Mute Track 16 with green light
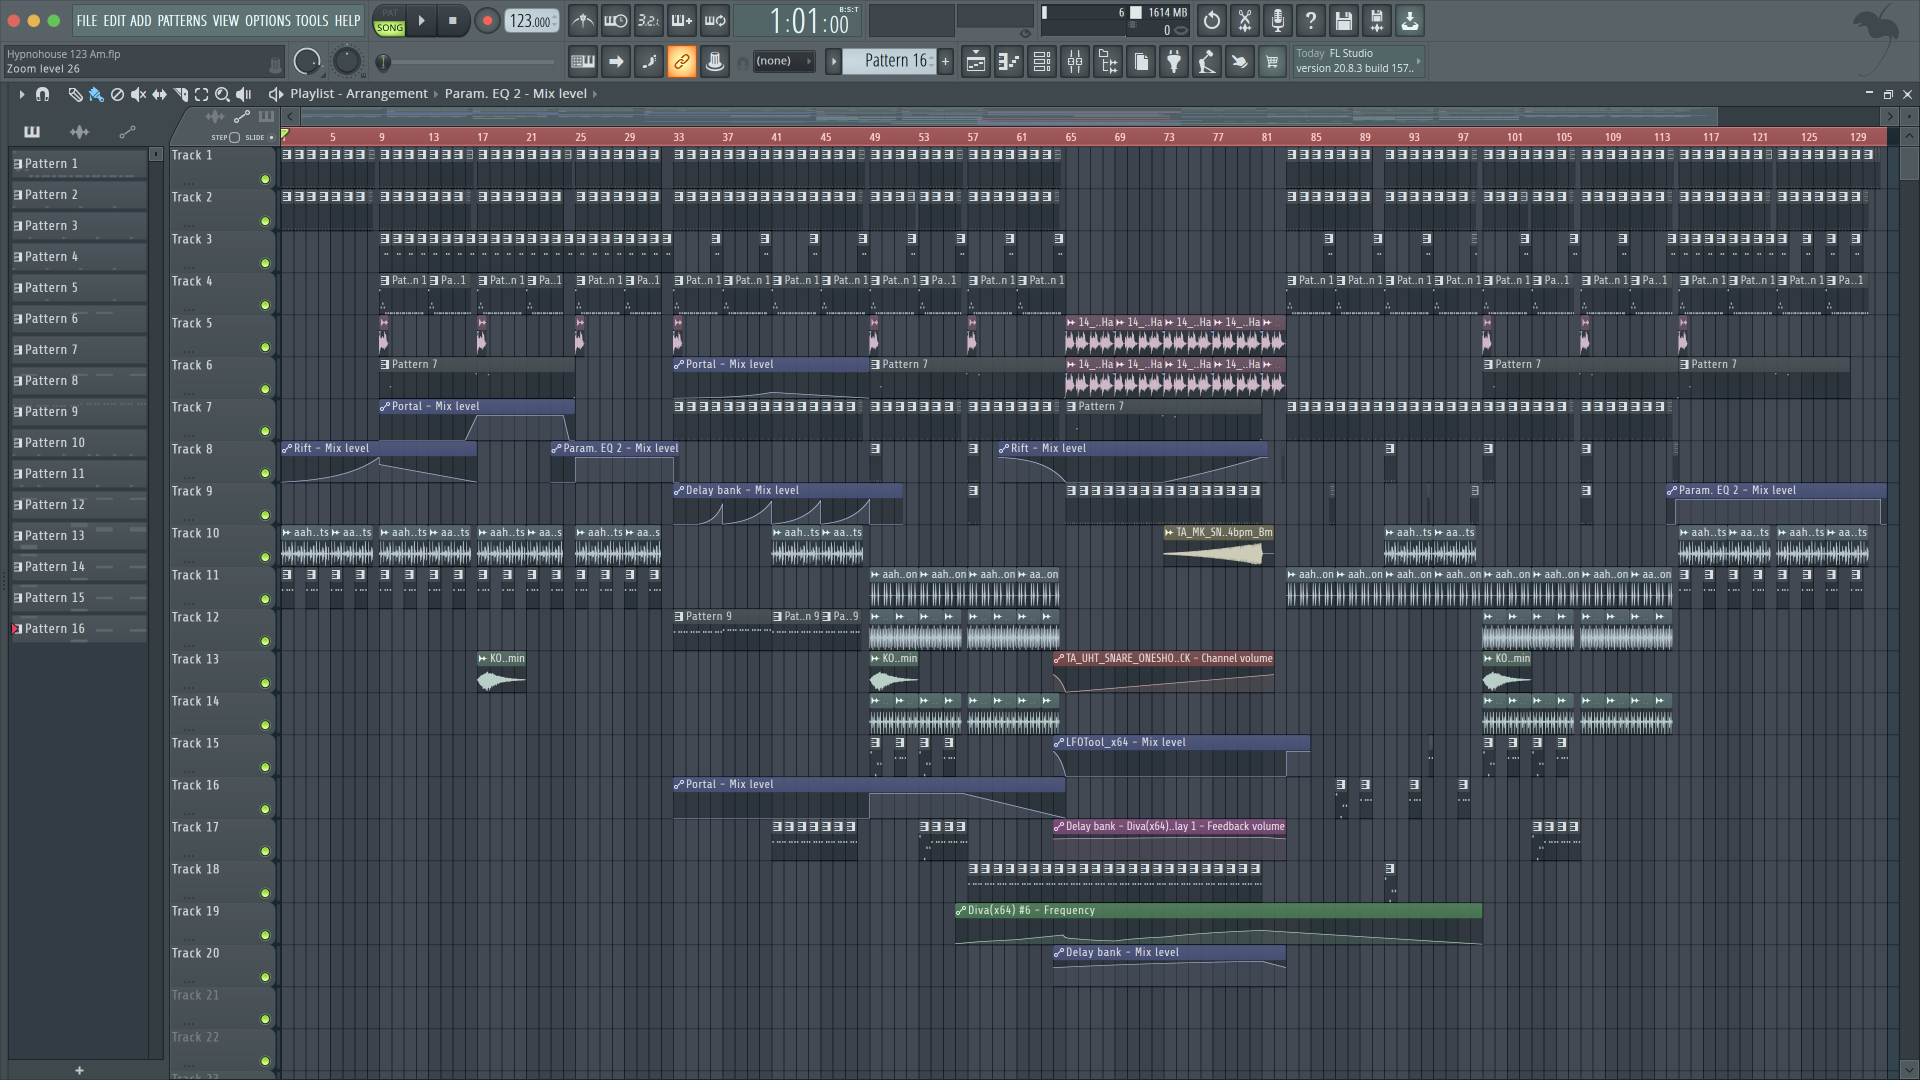Viewport: 1920px width, 1080px height. pyautogui.click(x=265, y=810)
